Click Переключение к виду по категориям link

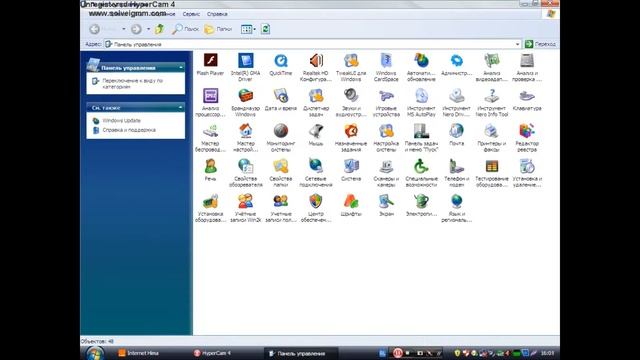point(133,84)
